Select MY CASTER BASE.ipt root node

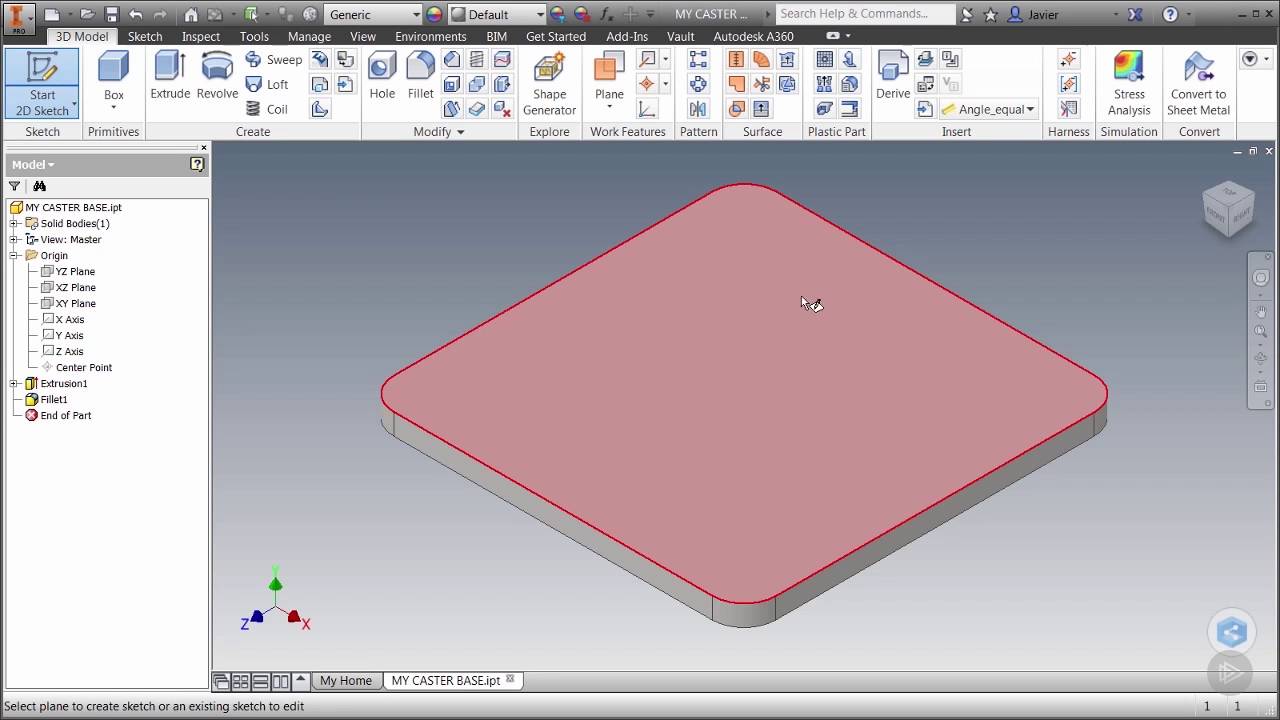[x=73, y=207]
